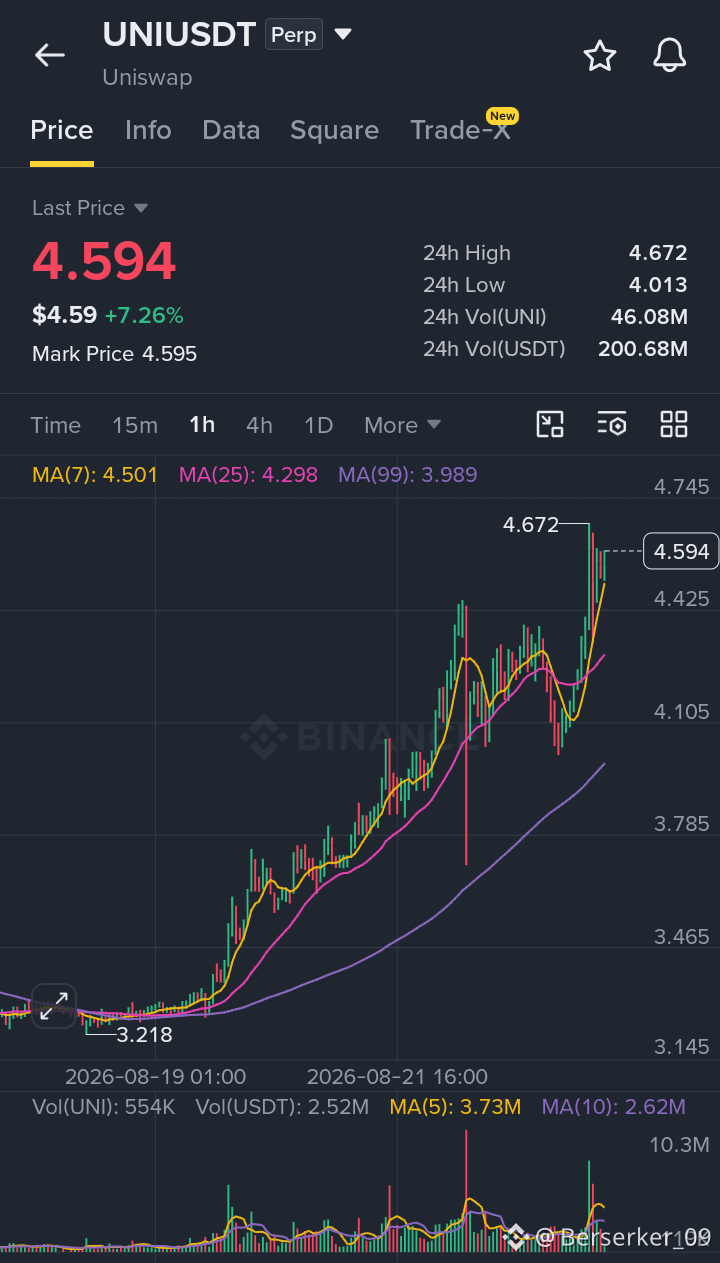Select the 4h chart interval
The image size is (720, 1263).
tap(259, 425)
